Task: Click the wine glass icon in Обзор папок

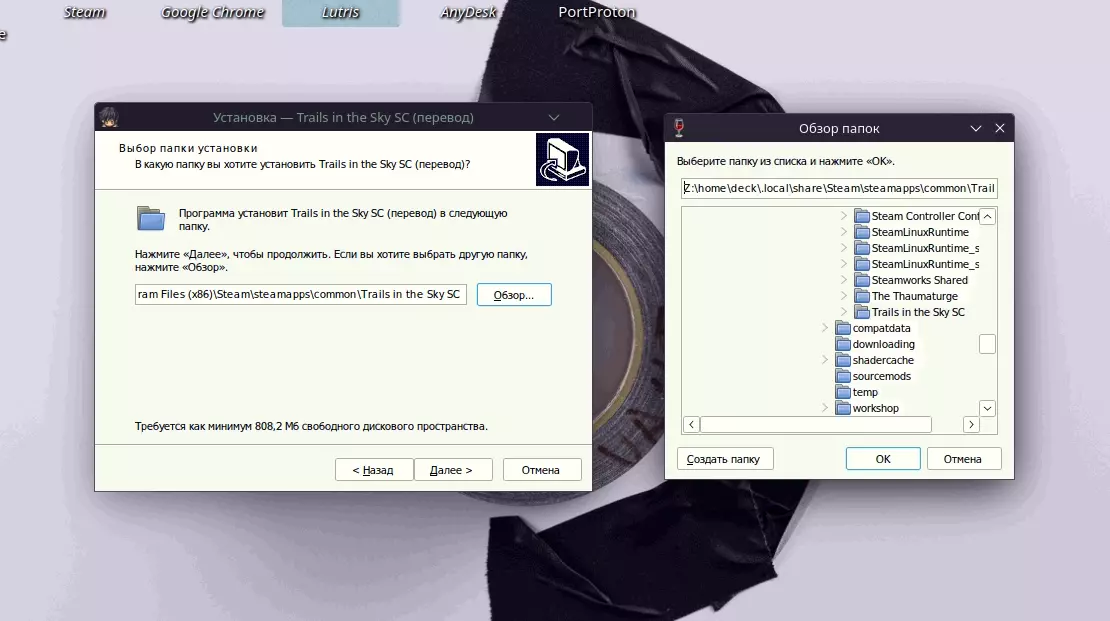Action: pyautogui.click(x=679, y=127)
